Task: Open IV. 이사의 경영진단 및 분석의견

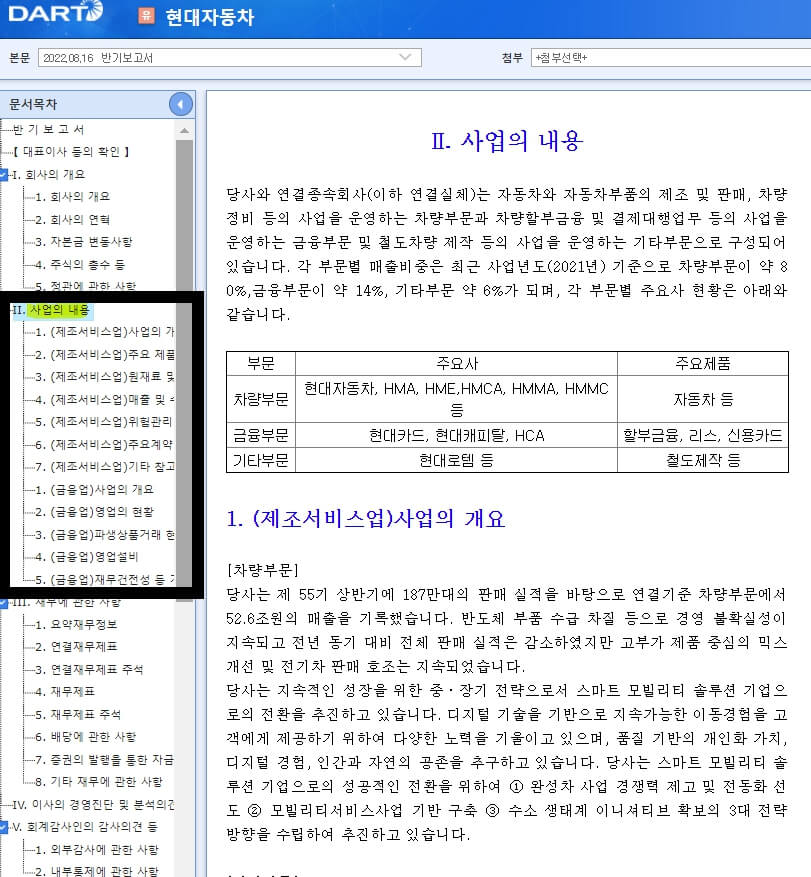Action: click(93, 805)
